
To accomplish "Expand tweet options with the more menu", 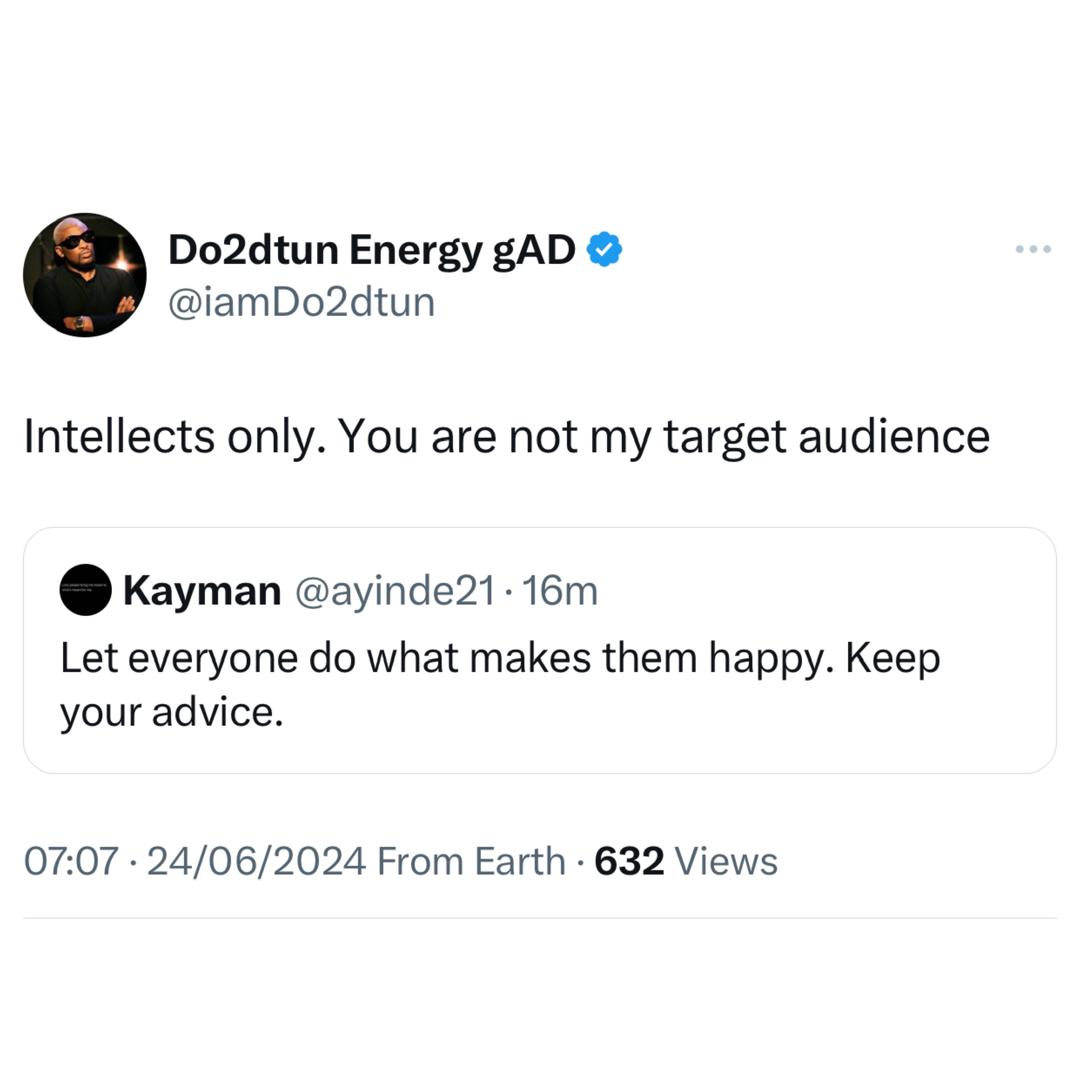I will click(1035, 249).
